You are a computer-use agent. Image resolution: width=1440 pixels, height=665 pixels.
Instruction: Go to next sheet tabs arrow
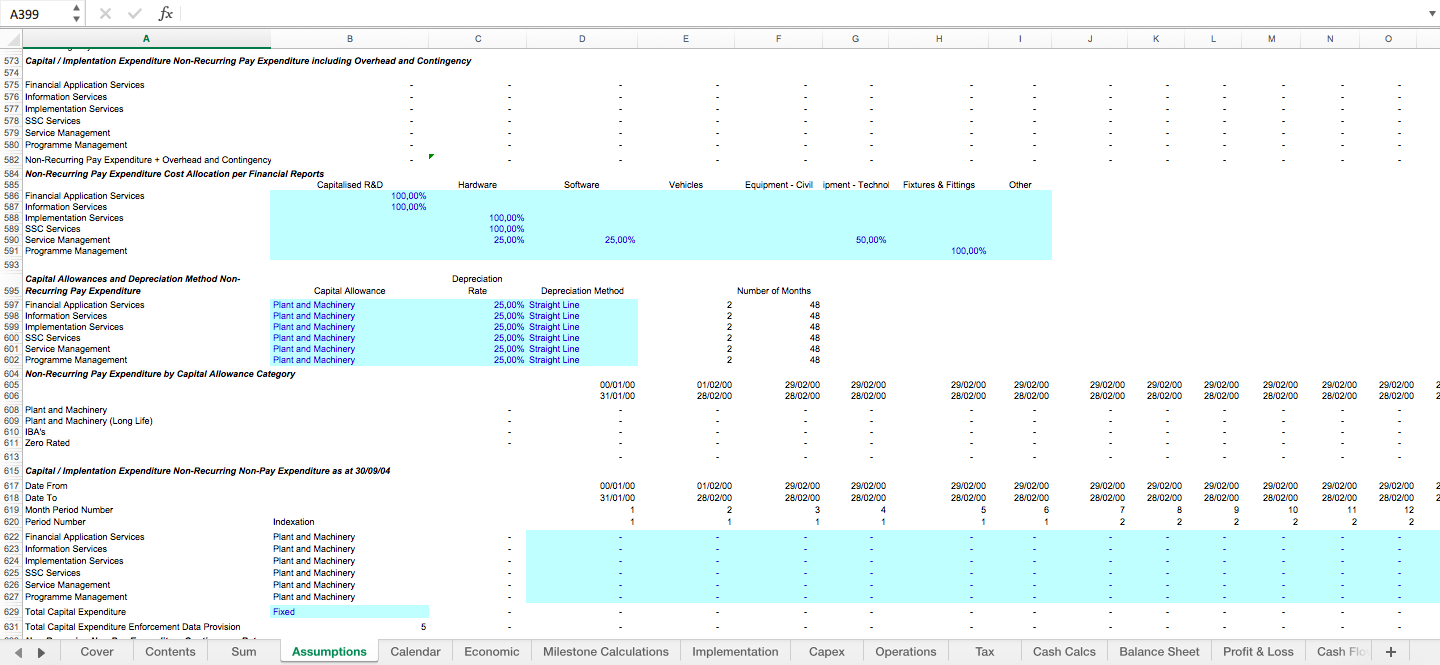41,652
